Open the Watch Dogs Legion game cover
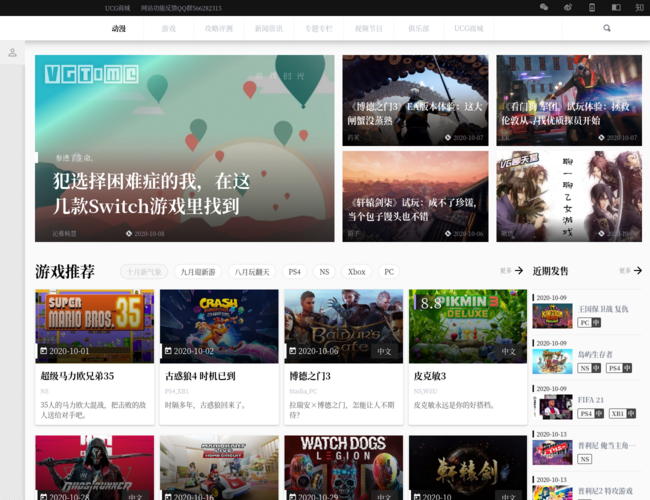The width and height of the screenshot is (650, 500). [344, 468]
